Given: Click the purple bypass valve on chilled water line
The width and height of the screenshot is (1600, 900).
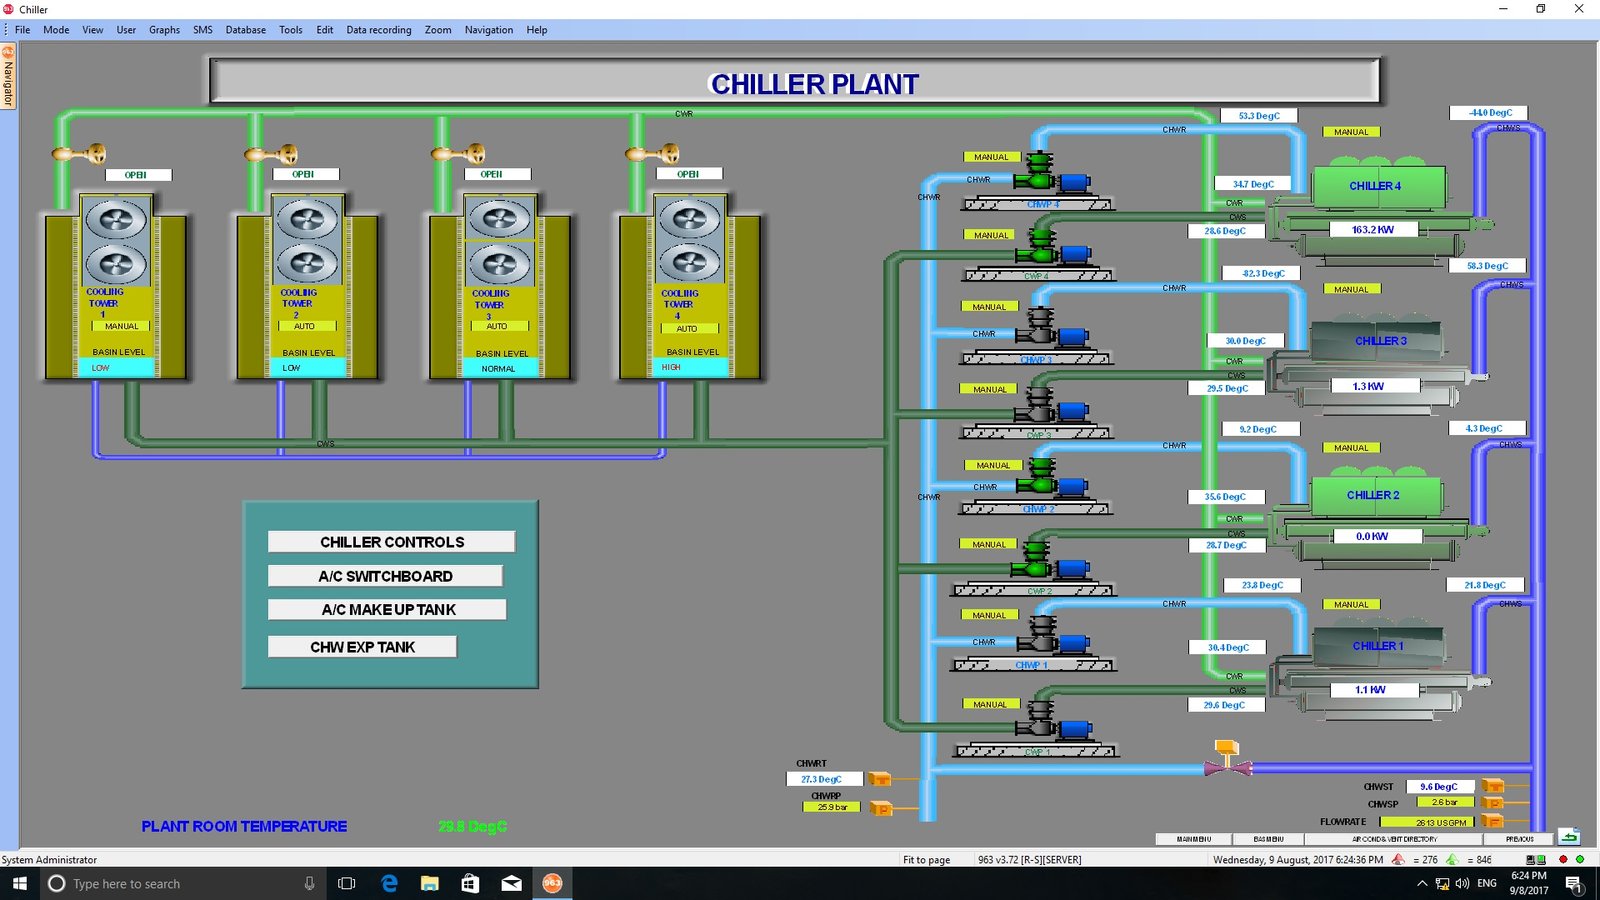Looking at the screenshot, I should pos(1227,760).
